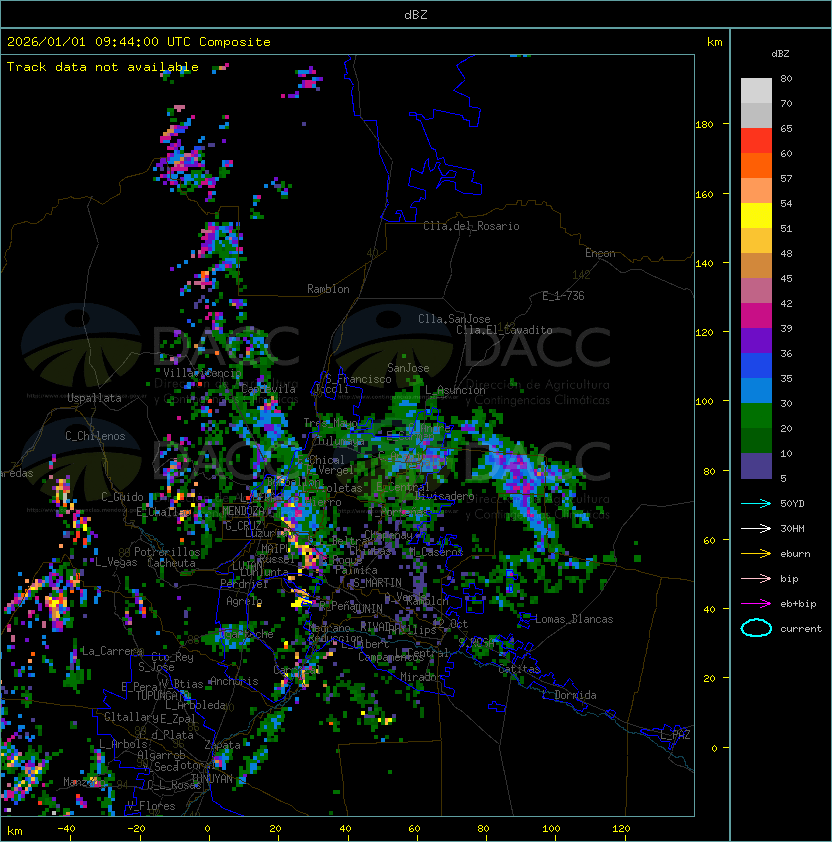Viewport: 832px width, 842px height.
Task: Click the 'Divisadero' map label
Action: click(444, 496)
